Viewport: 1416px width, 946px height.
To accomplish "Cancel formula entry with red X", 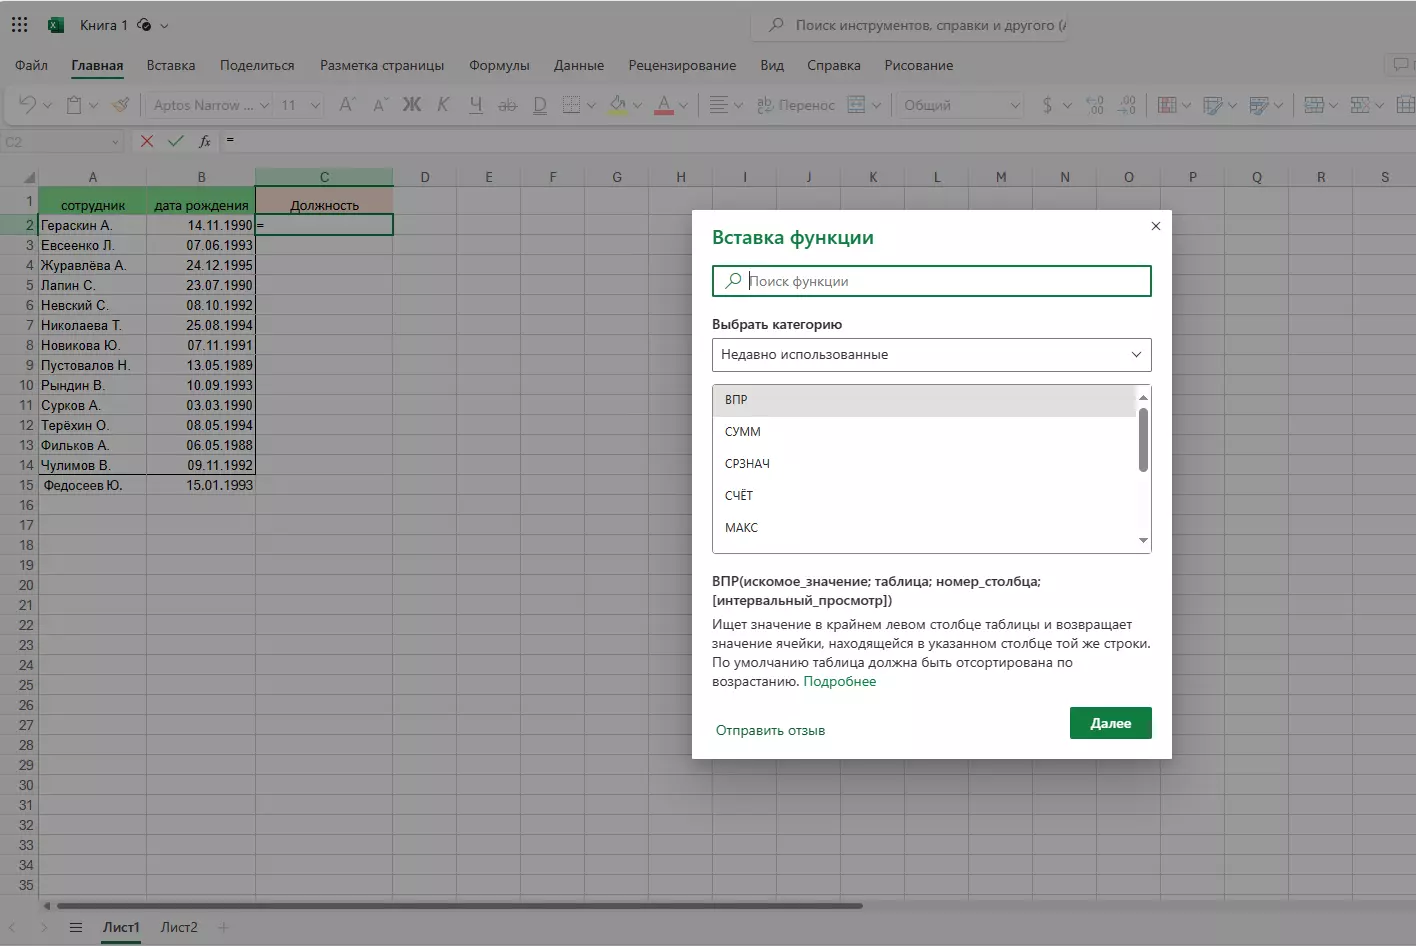I will click(x=147, y=142).
